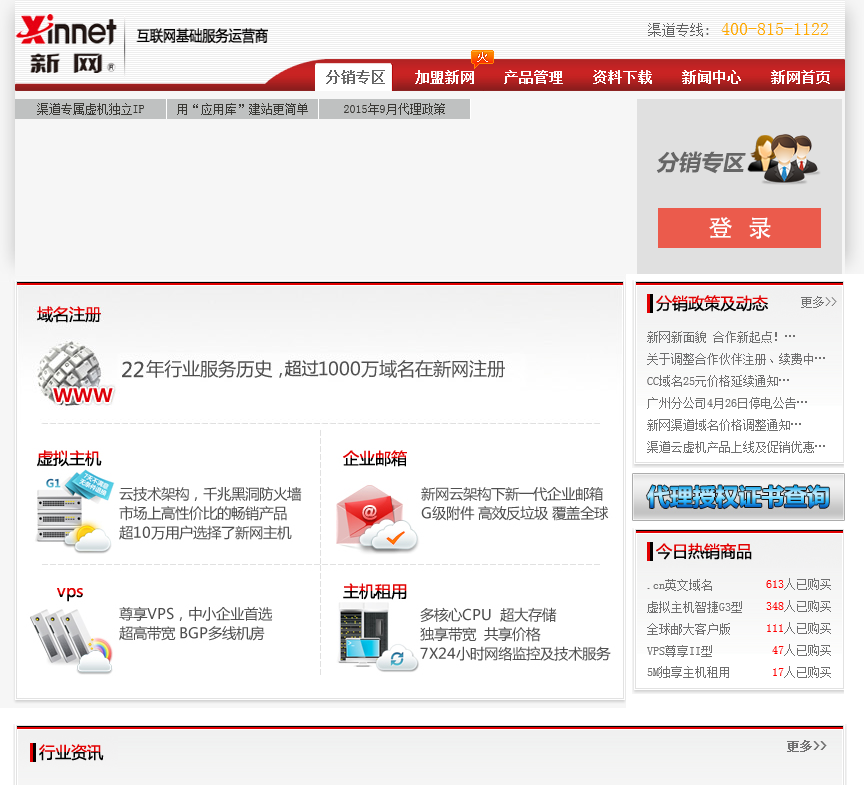Open news item 新网渠道域名价格调整通知
The image size is (864, 785).
click(724, 425)
